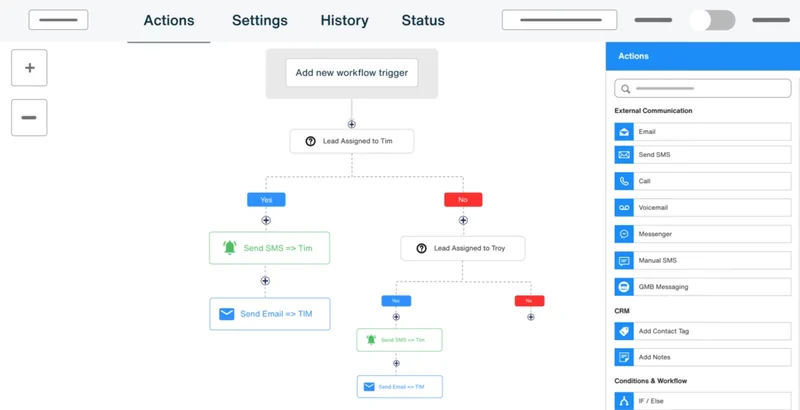The width and height of the screenshot is (800, 410).
Task: Click the Messenger action icon
Action: click(624, 234)
